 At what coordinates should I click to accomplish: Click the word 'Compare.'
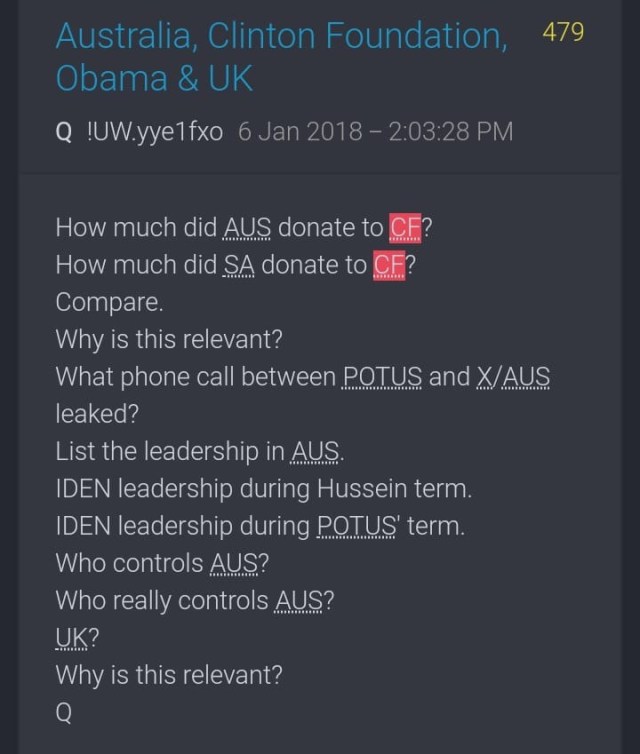[x=109, y=302]
